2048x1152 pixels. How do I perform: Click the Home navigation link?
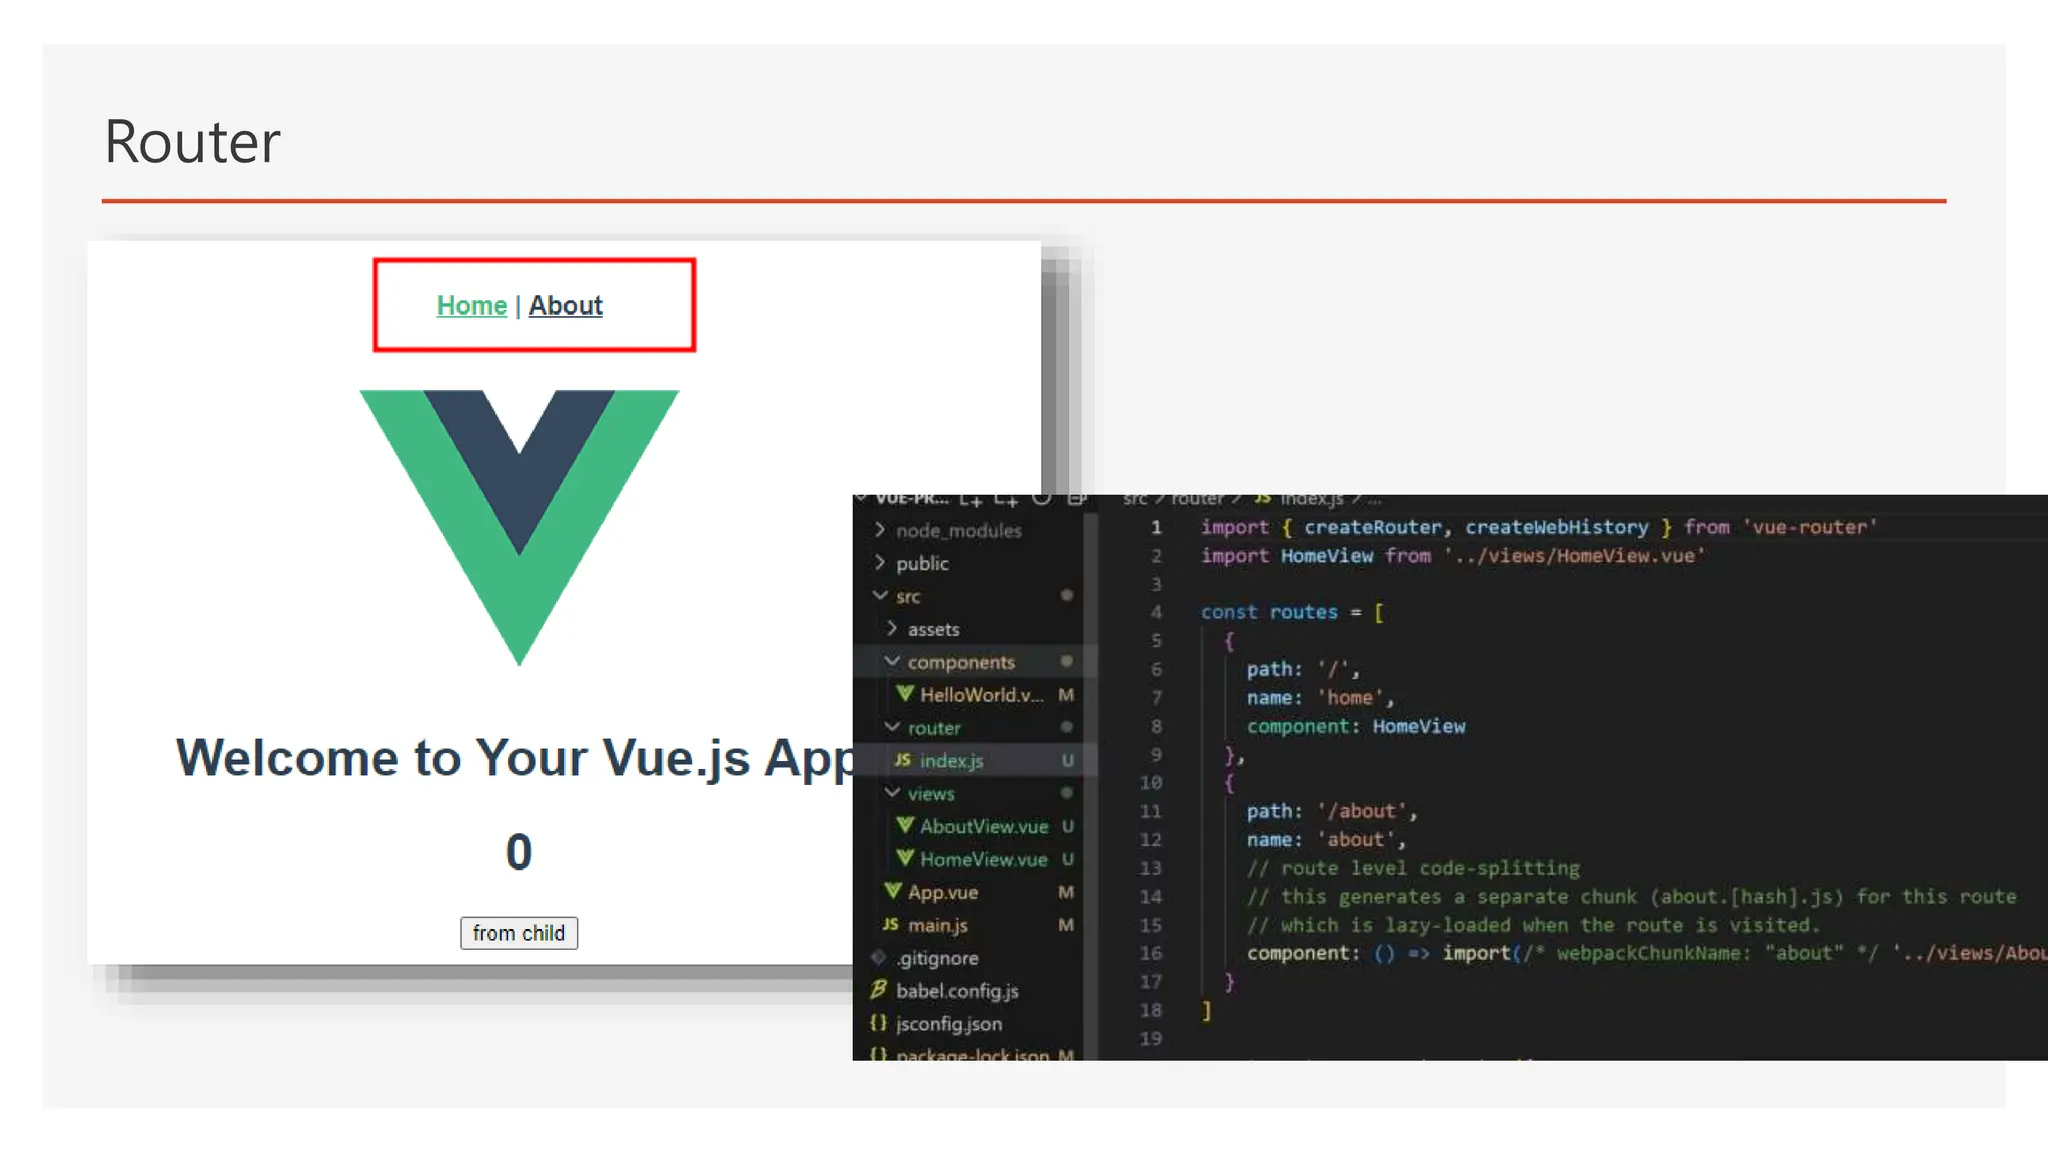[471, 306]
